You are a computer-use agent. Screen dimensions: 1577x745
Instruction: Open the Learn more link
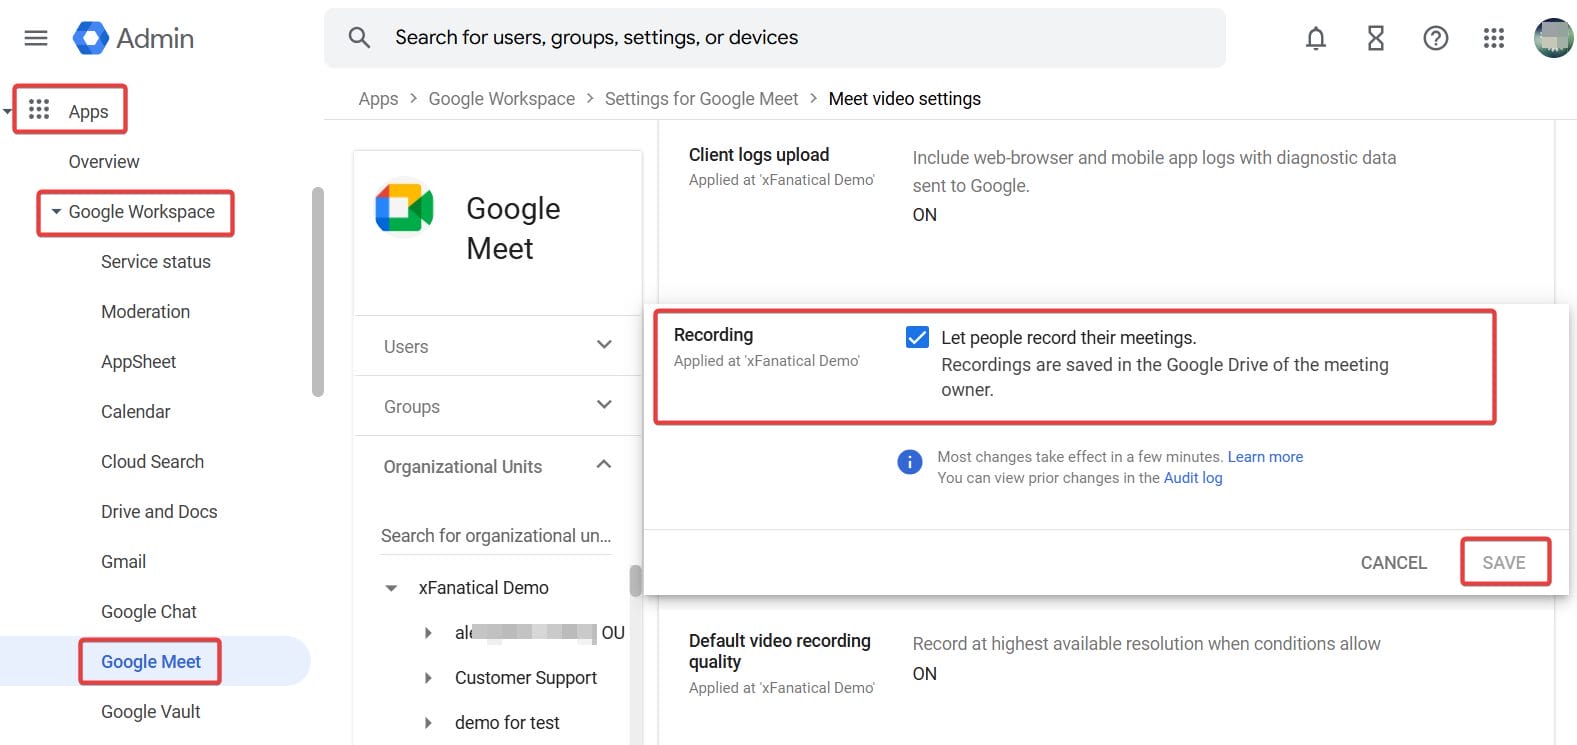1265,457
